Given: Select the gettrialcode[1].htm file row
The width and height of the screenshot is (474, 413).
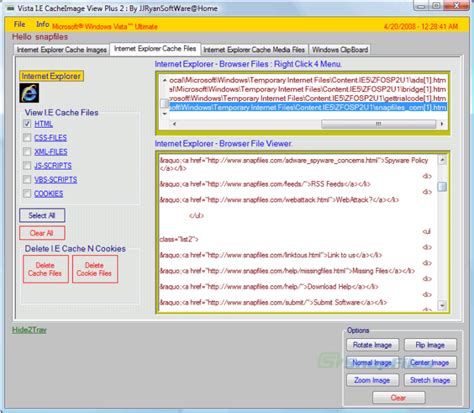Looking at the screenshot, I should click(308, 98).
